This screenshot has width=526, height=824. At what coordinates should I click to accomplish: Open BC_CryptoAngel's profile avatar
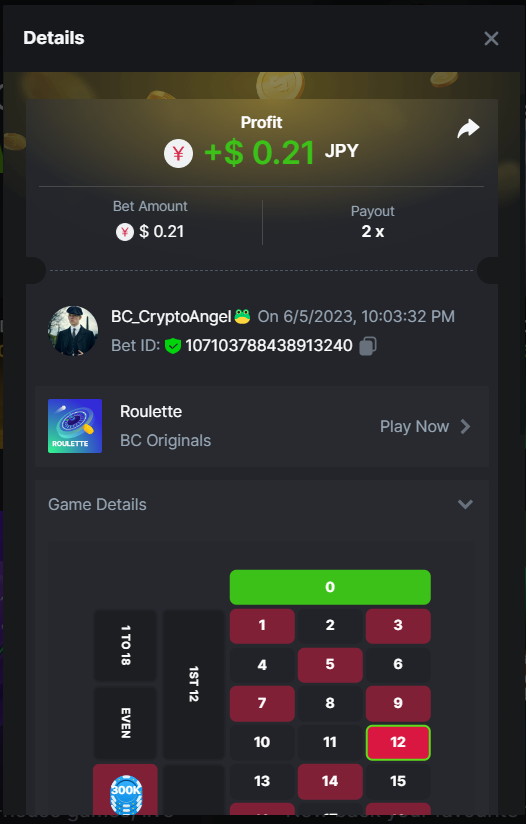click(x=73, y=331)
